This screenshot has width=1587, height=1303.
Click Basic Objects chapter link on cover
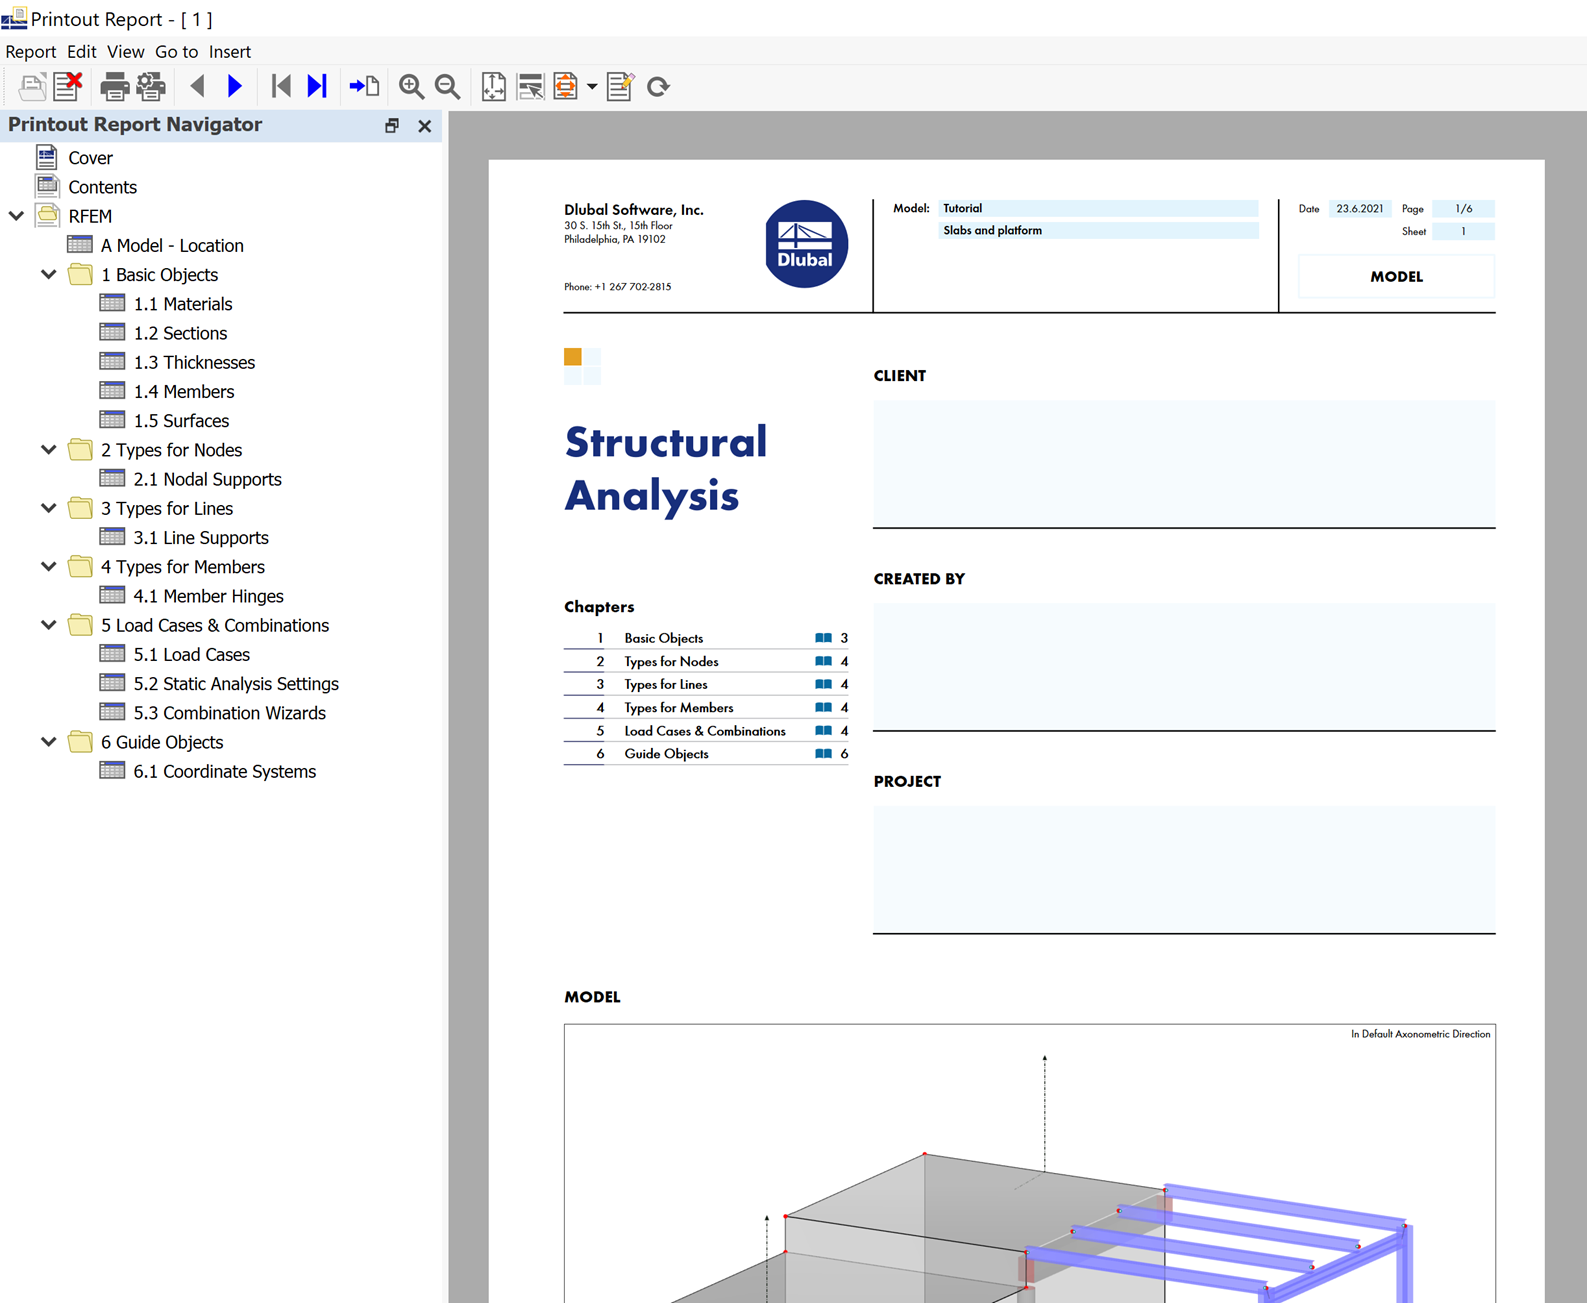(663, 638)
